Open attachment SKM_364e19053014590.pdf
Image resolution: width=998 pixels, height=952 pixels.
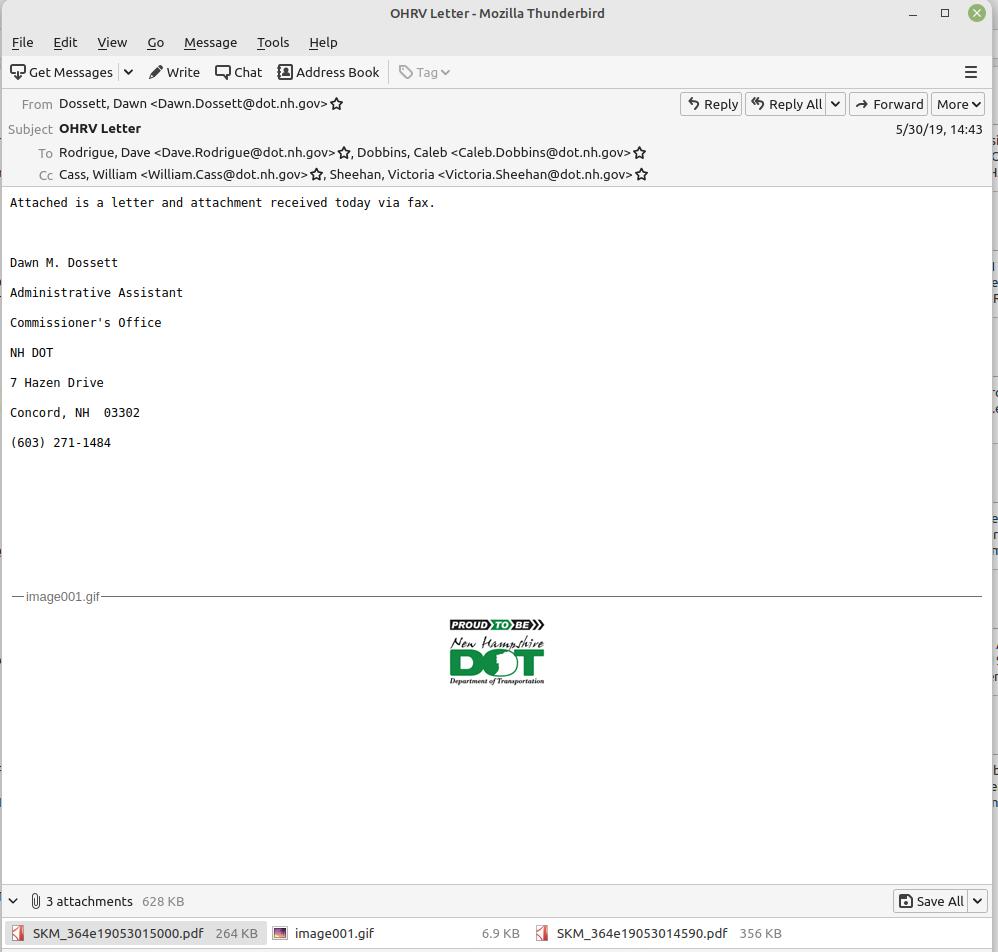641,933
